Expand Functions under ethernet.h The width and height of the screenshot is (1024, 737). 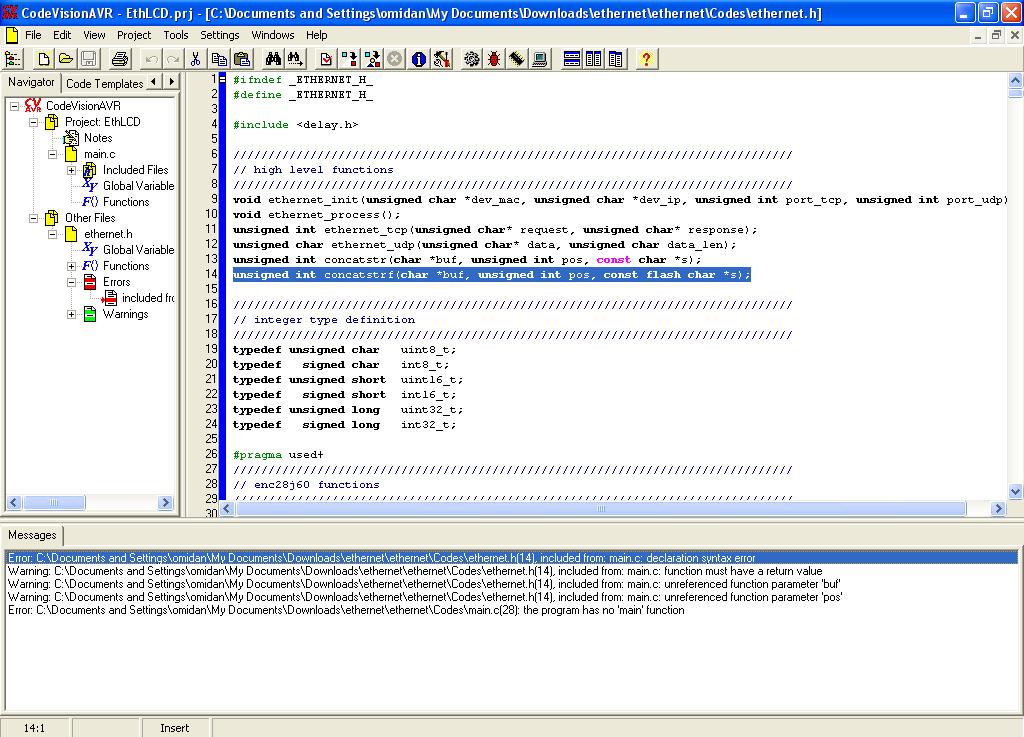[x=71, y=266]
